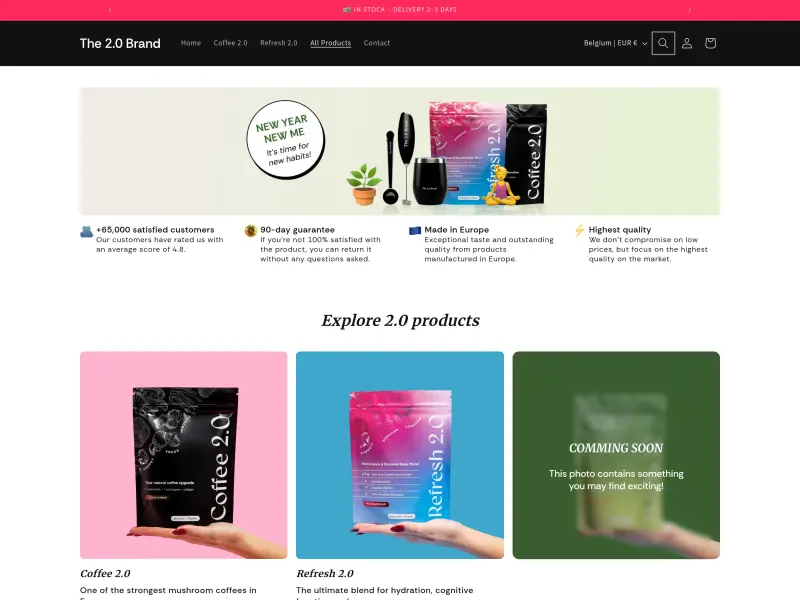The width and height of the screenshot is (800, 600).
Task: Click the lightning bolt quality icon
Action: pos(579,231)
